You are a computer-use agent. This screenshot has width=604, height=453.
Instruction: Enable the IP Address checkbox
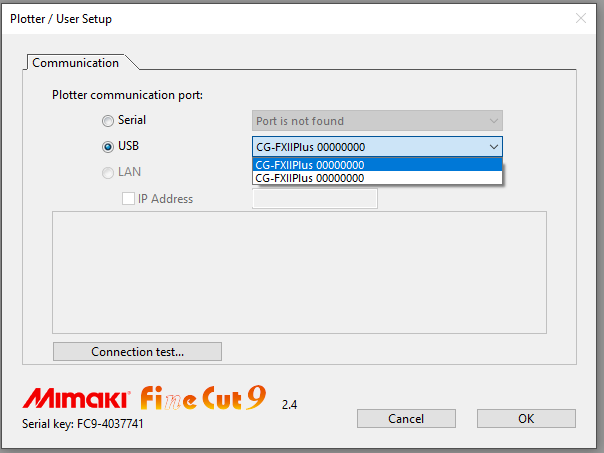pyautogui.click(x=128, y=199)
